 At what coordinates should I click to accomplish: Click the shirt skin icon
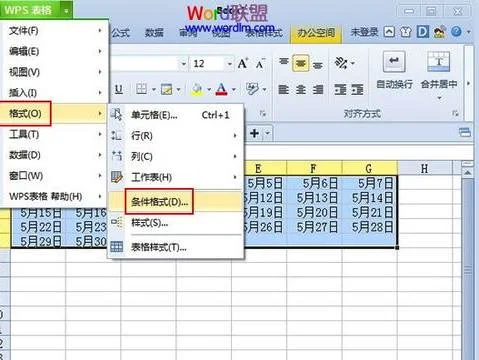[406, 32]
